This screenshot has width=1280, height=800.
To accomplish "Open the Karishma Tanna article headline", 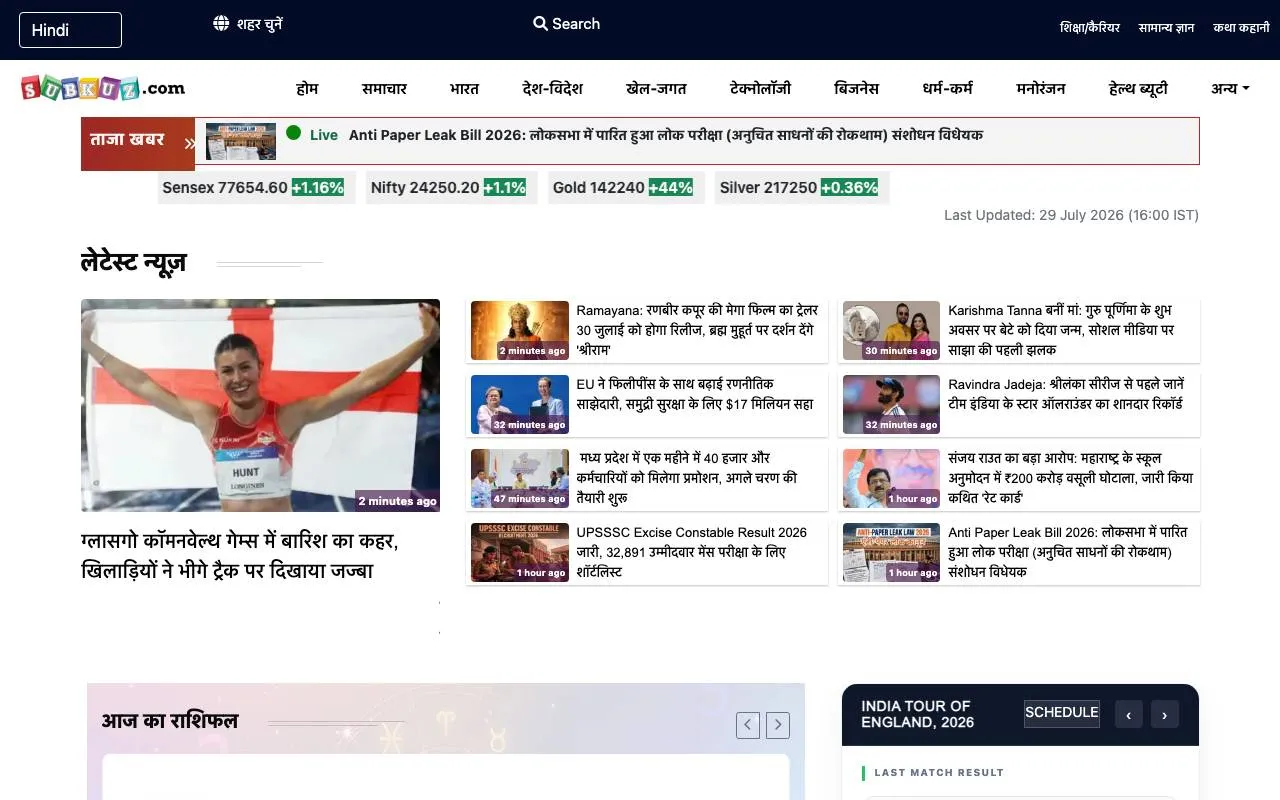I will point(1061,330).
